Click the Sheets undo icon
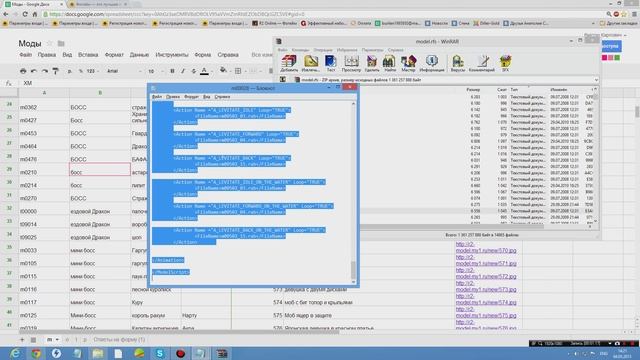 pos(34,71)
